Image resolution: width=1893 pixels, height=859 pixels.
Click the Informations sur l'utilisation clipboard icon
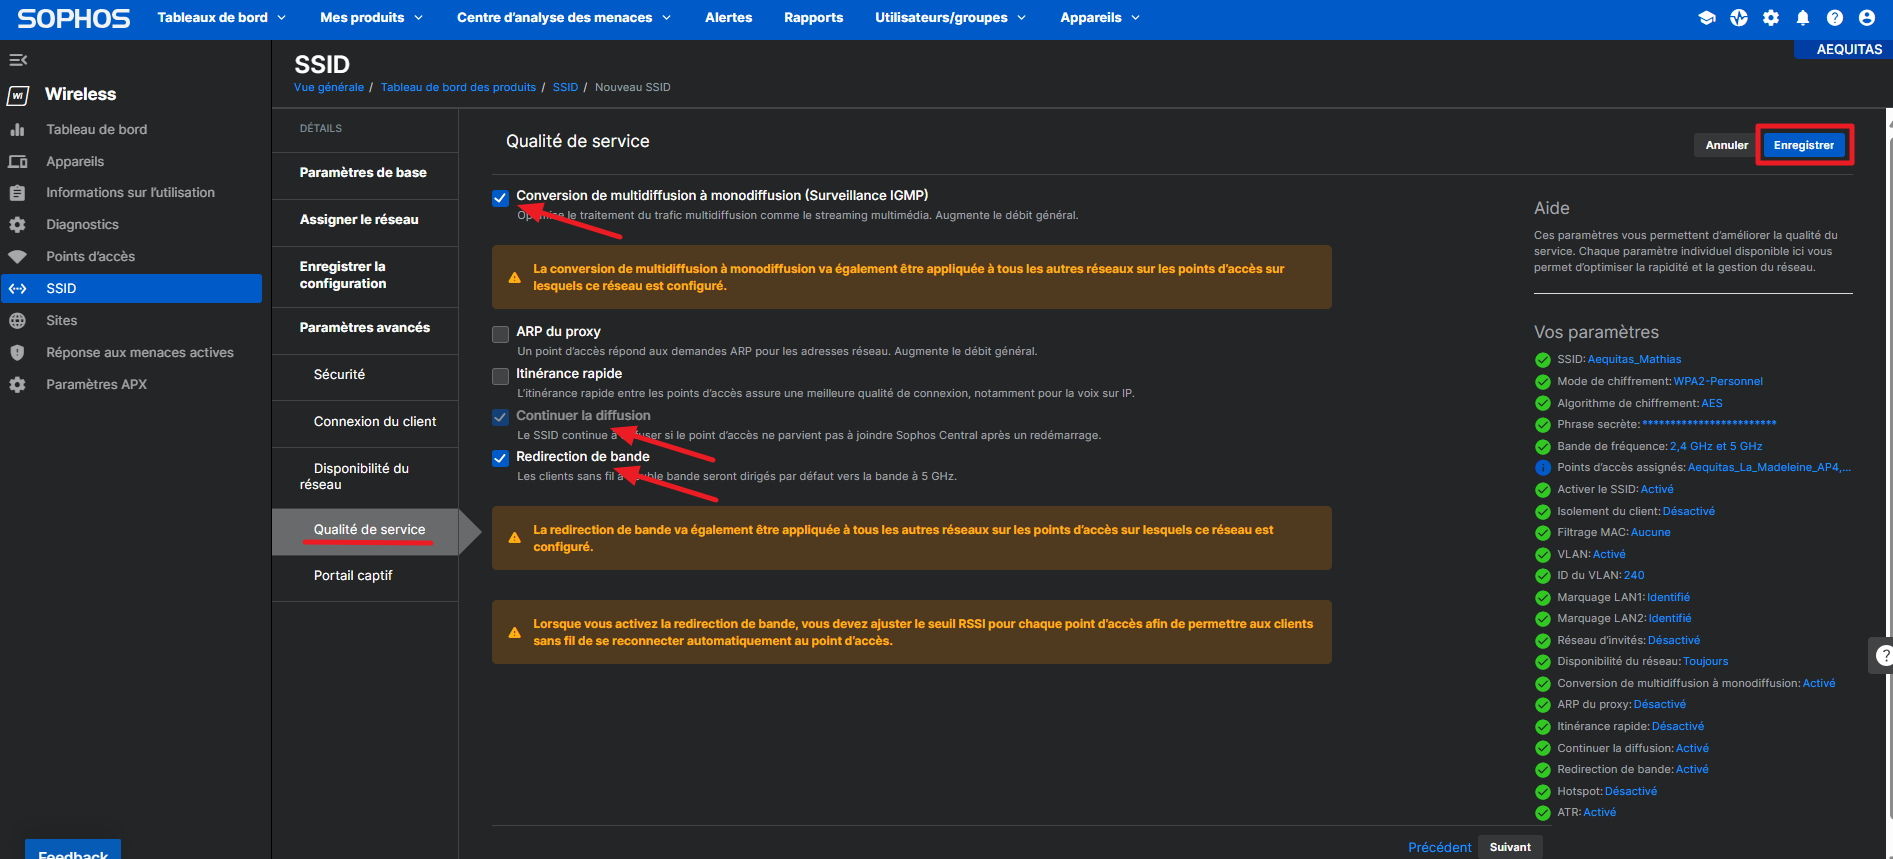tap(17, 193)
